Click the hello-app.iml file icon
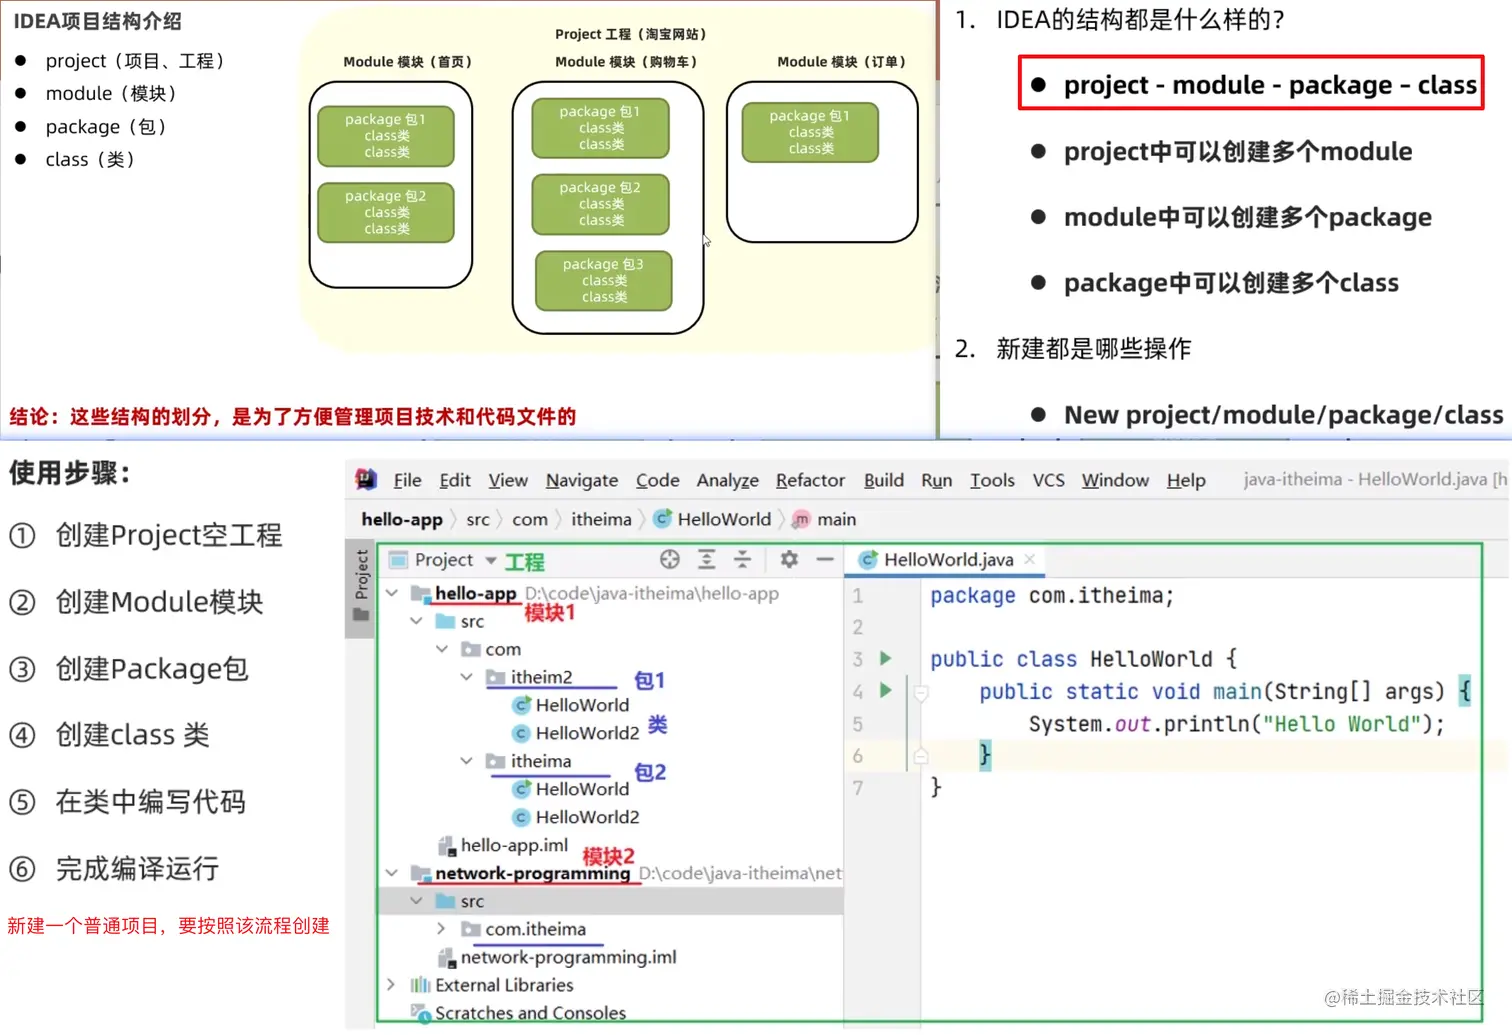Image resolution: width=1512 pixels, height=1035 pixels. point(447,846)
